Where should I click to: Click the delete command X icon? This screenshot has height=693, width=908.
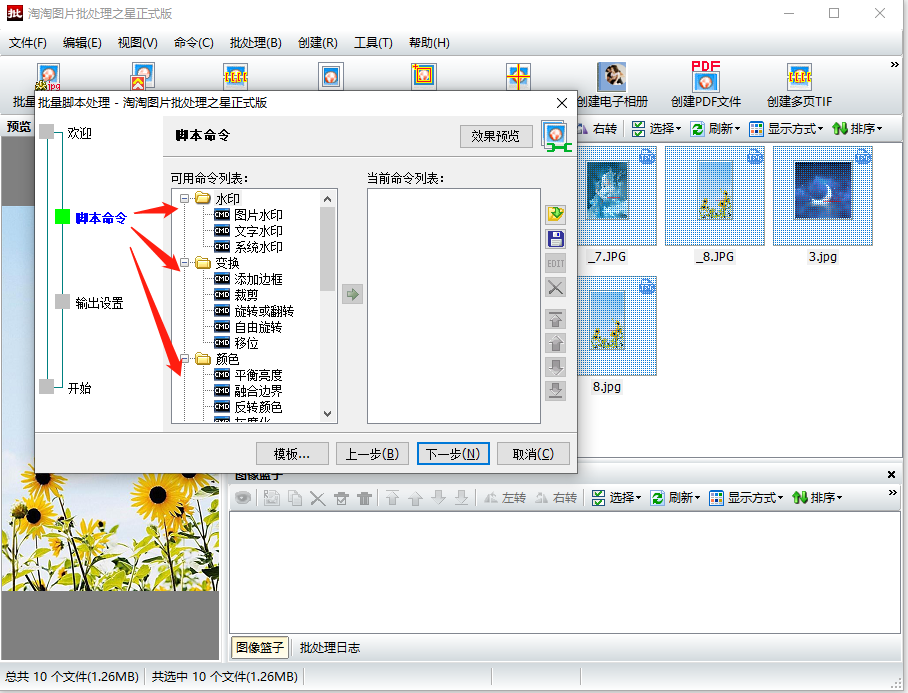[555, 288]
